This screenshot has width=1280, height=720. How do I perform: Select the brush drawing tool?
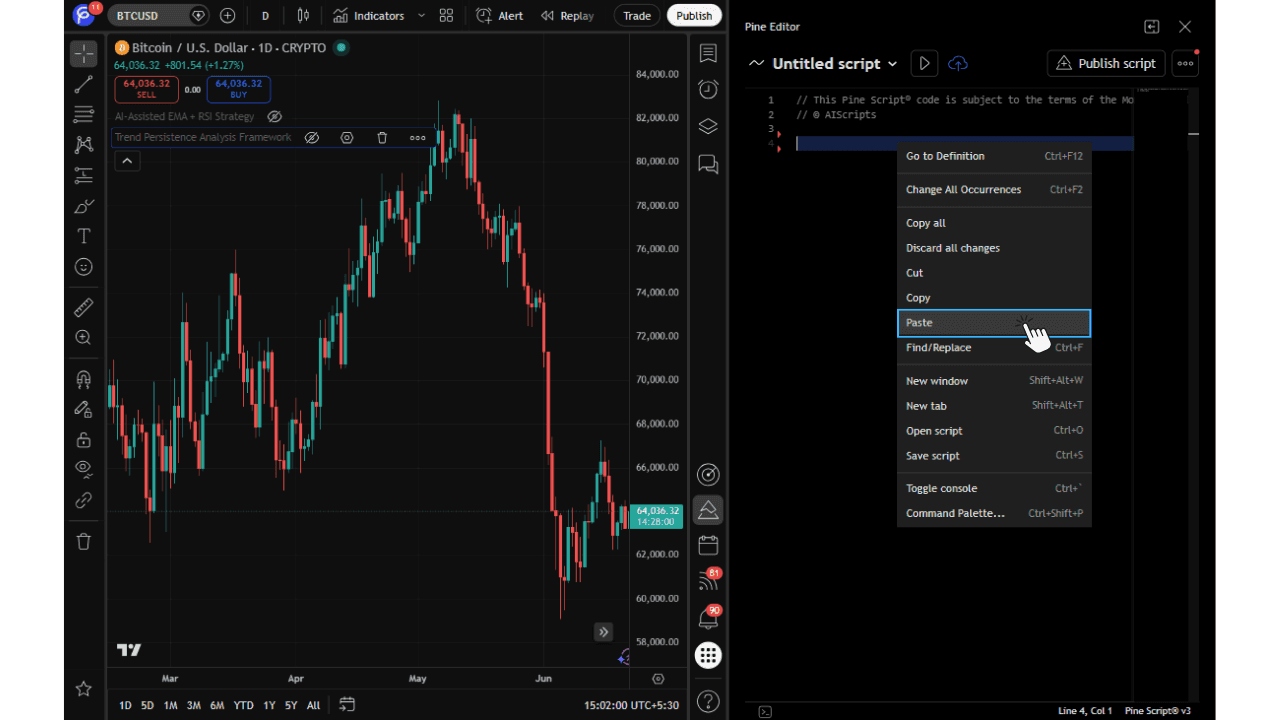coord(84,206)
